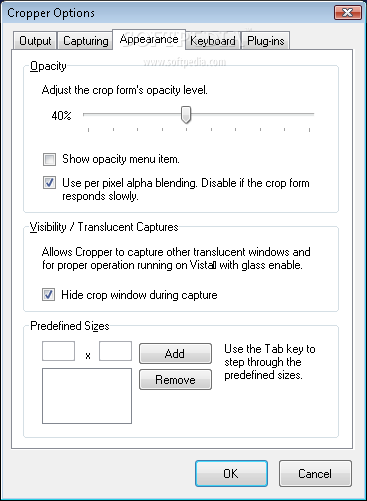
Task: Click the Cancel button
Action: coord(315,474)
